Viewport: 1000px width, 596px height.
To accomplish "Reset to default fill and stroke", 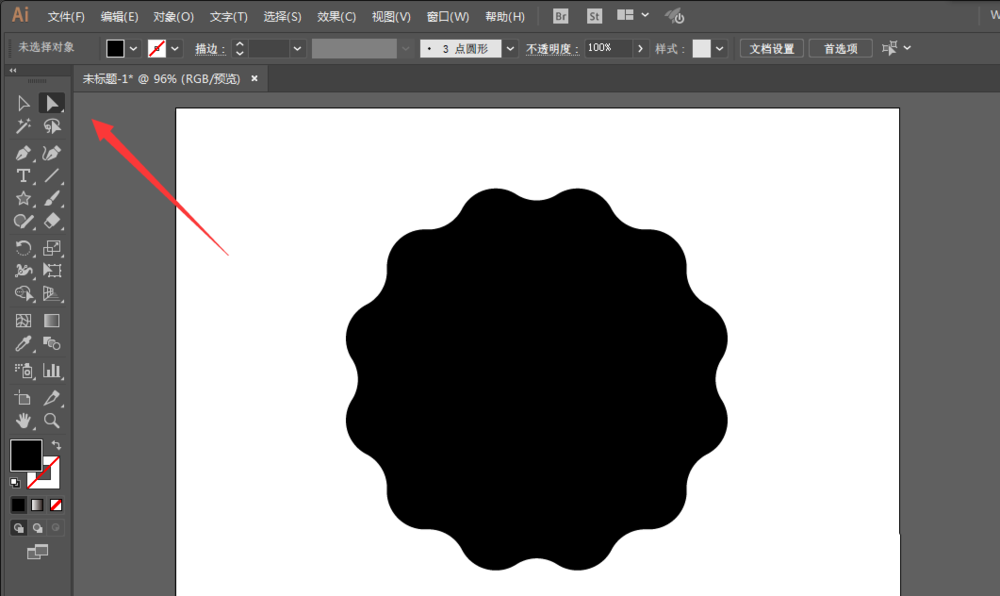I will tap(15, 483).
